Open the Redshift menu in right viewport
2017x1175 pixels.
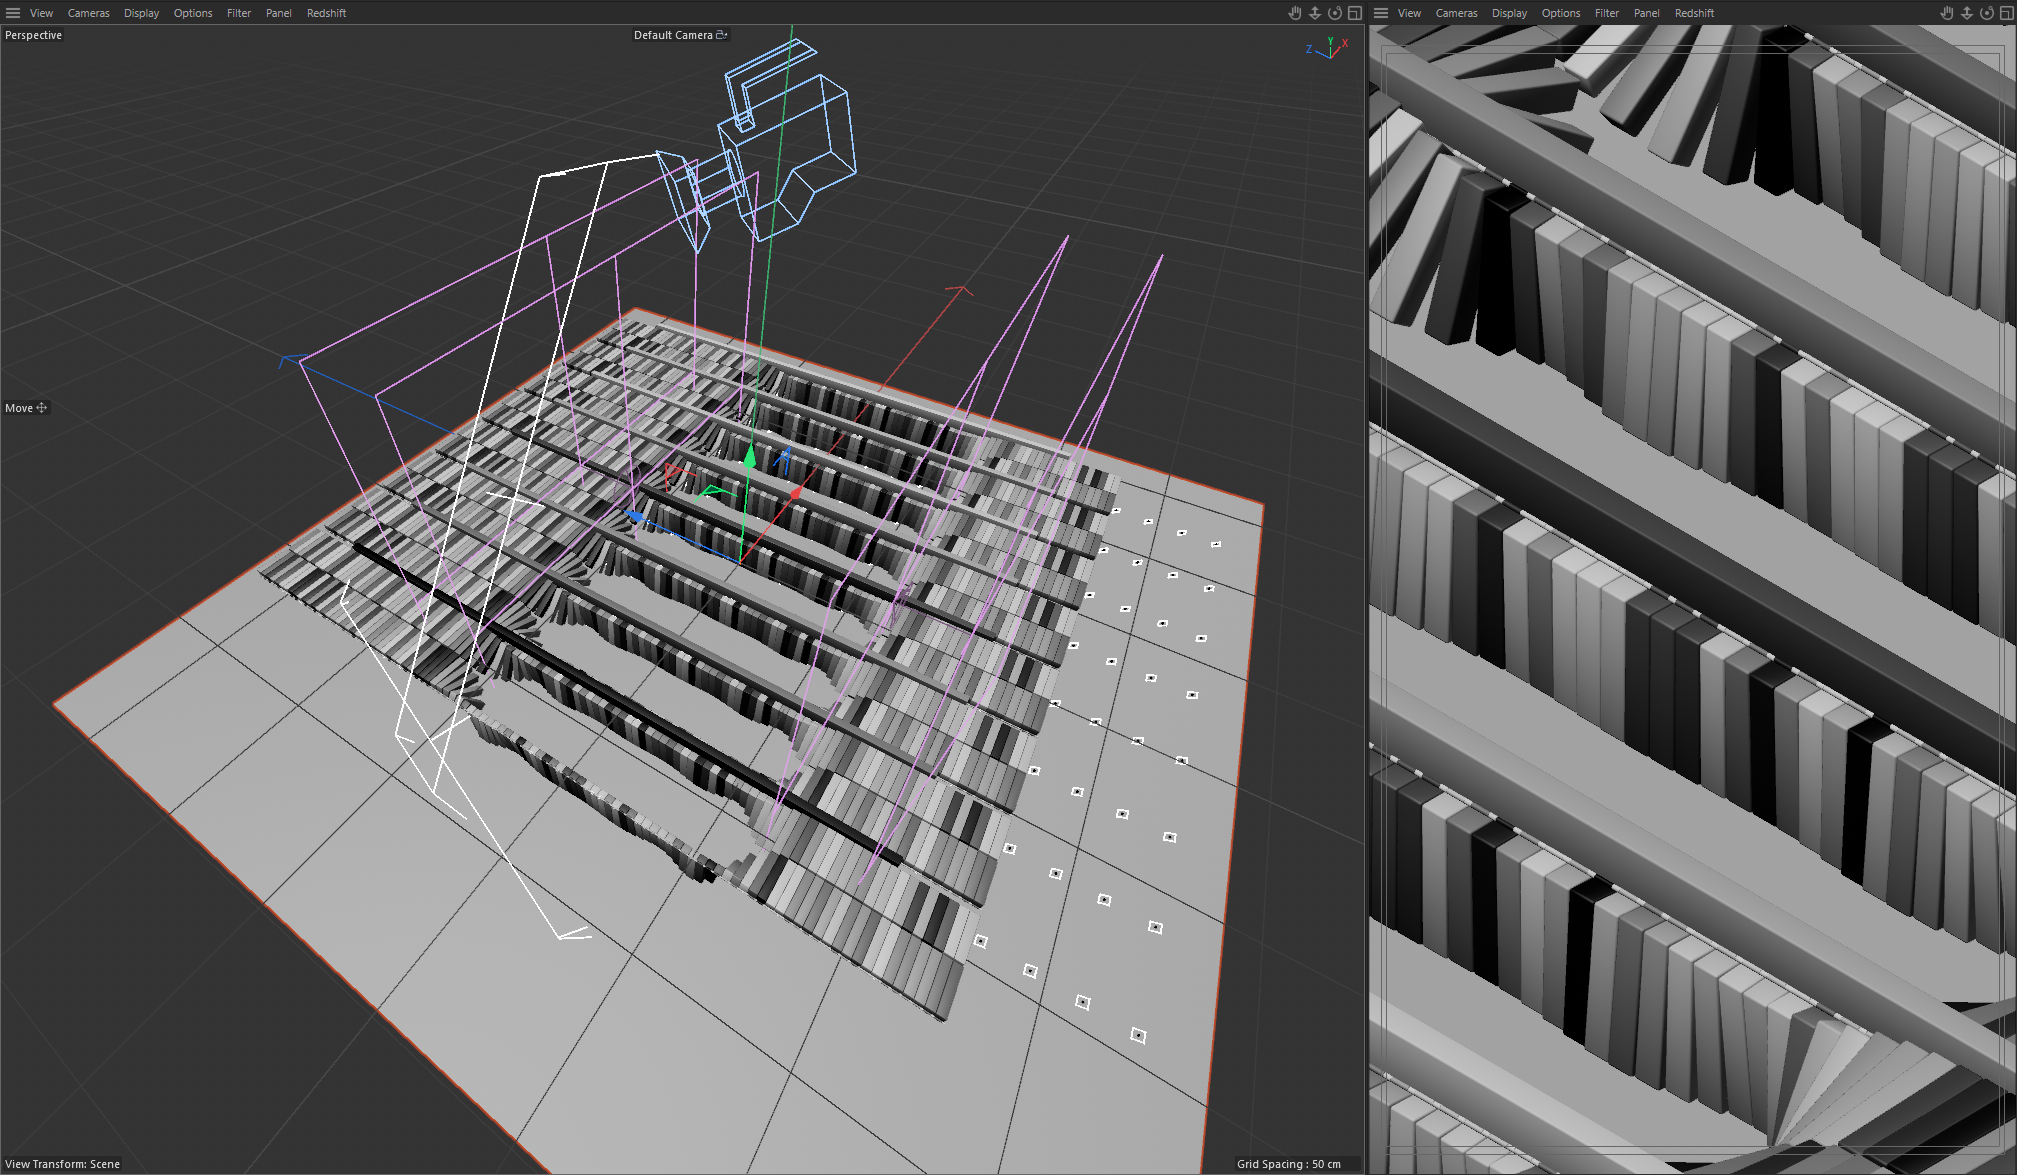1694,13
